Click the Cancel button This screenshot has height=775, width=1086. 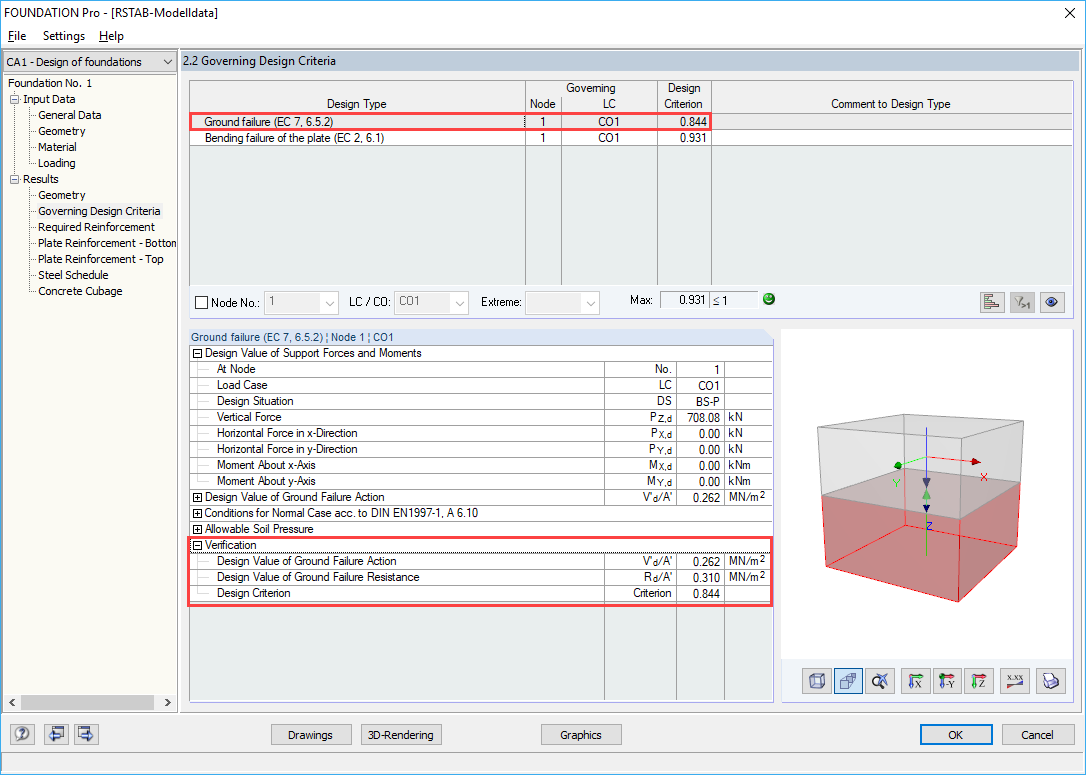[1038, 735]
